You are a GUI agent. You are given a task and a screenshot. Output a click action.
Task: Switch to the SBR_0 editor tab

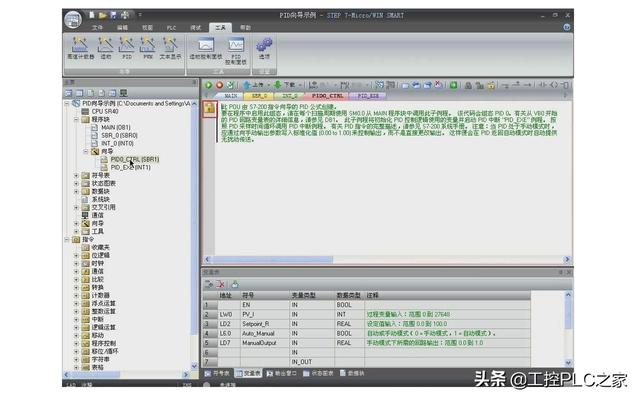[259, 96]
